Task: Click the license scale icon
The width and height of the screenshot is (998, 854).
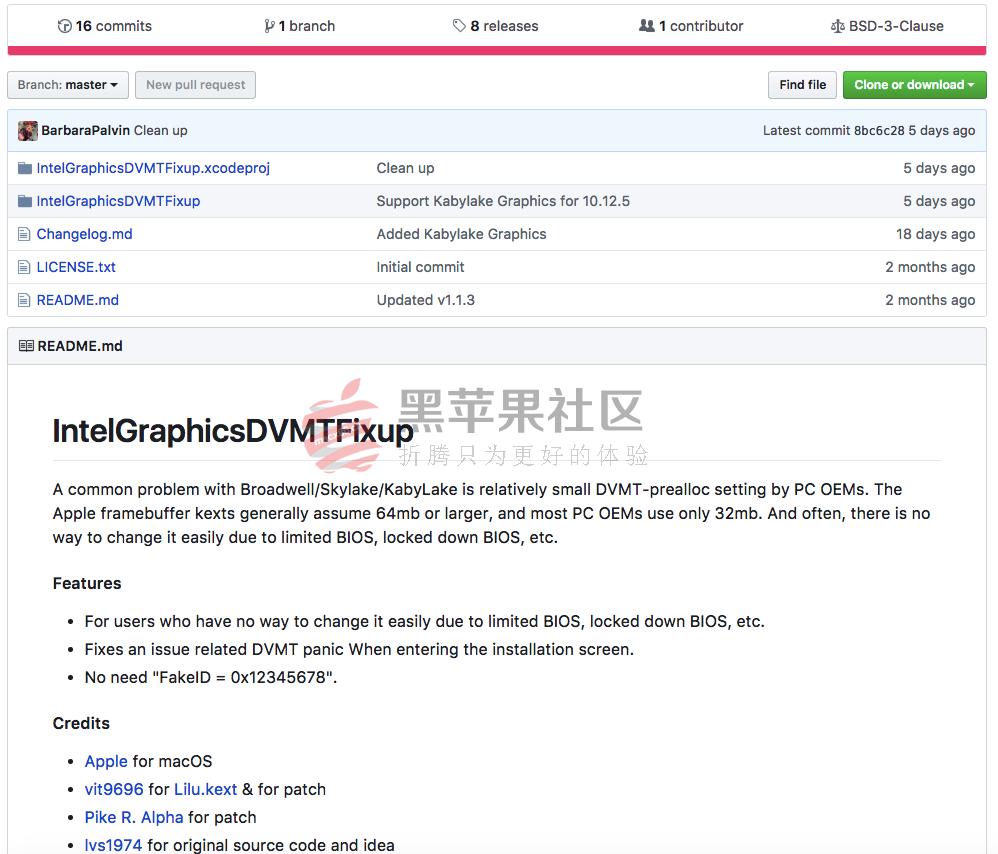Action: point(838,26)
